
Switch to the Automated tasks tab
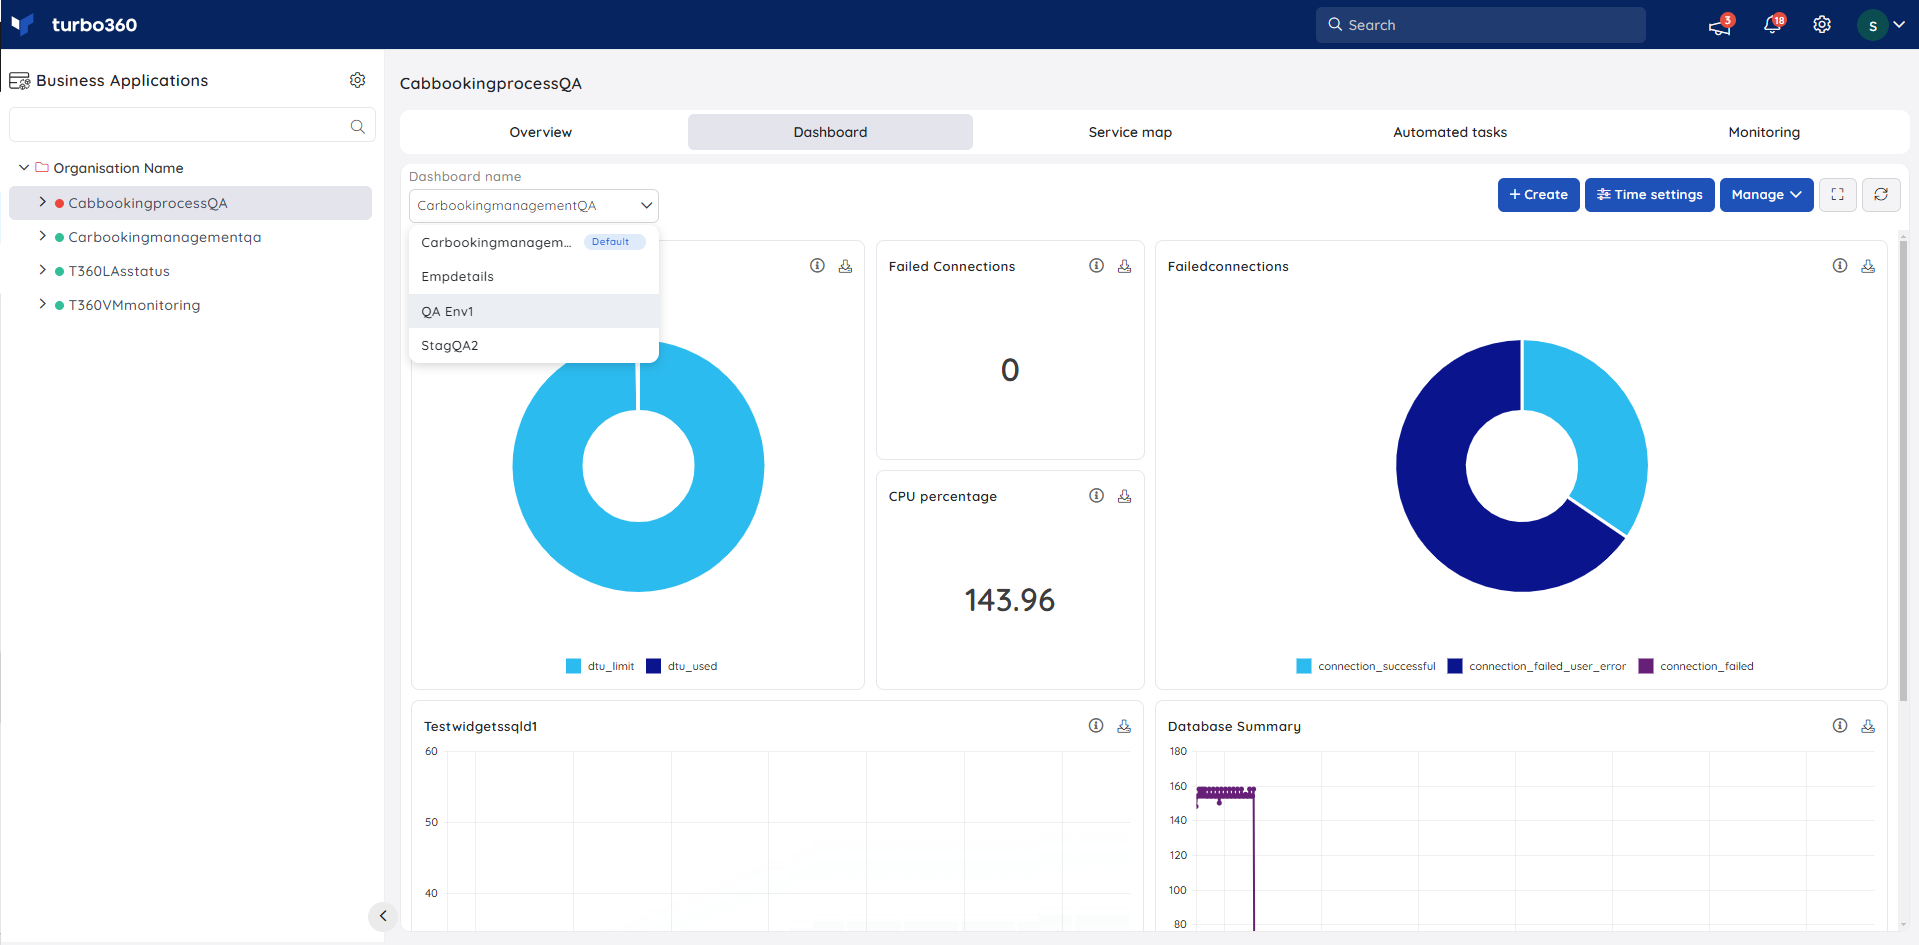(x=1450, y=132)
